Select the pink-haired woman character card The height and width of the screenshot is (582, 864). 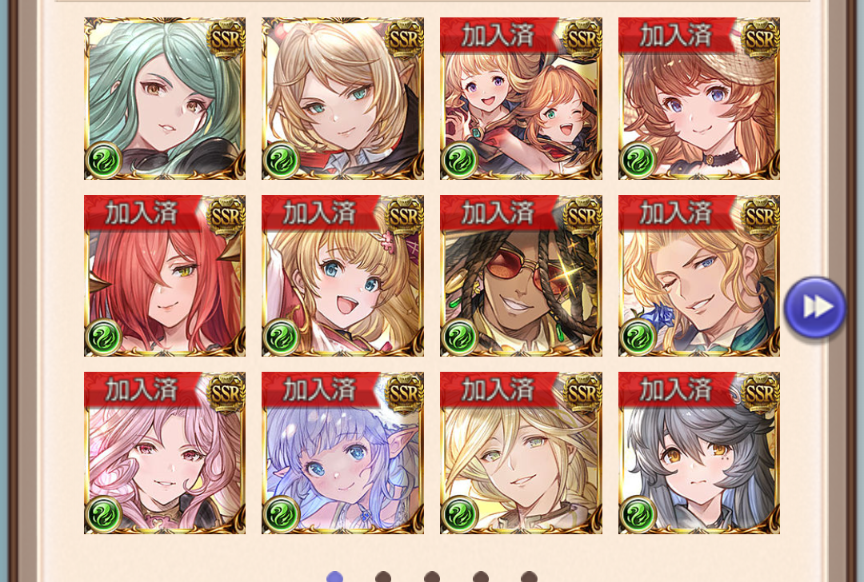[165, 453]
